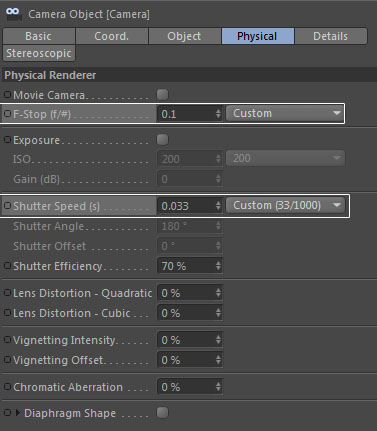
Task: Click keyframe circle beside F-Stop
Action: pyautogui.click(x=7, y=114)
